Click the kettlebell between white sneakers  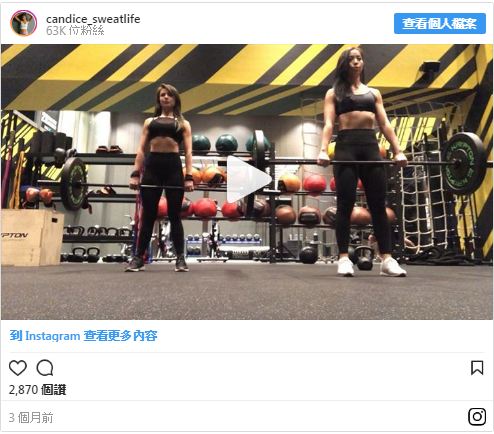(x=364, y=258)
